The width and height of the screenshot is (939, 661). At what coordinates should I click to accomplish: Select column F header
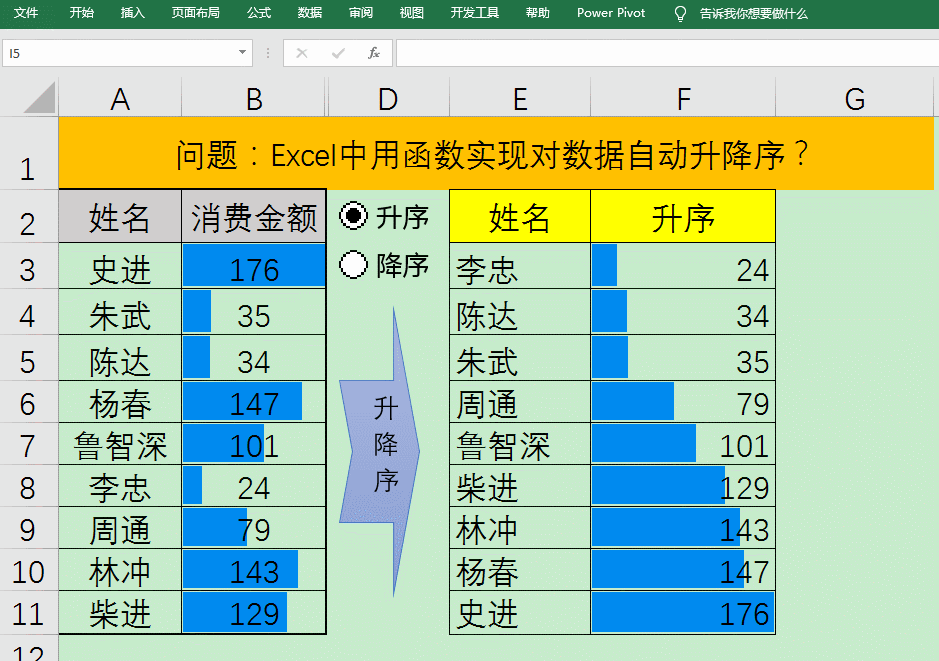[683, 98]
